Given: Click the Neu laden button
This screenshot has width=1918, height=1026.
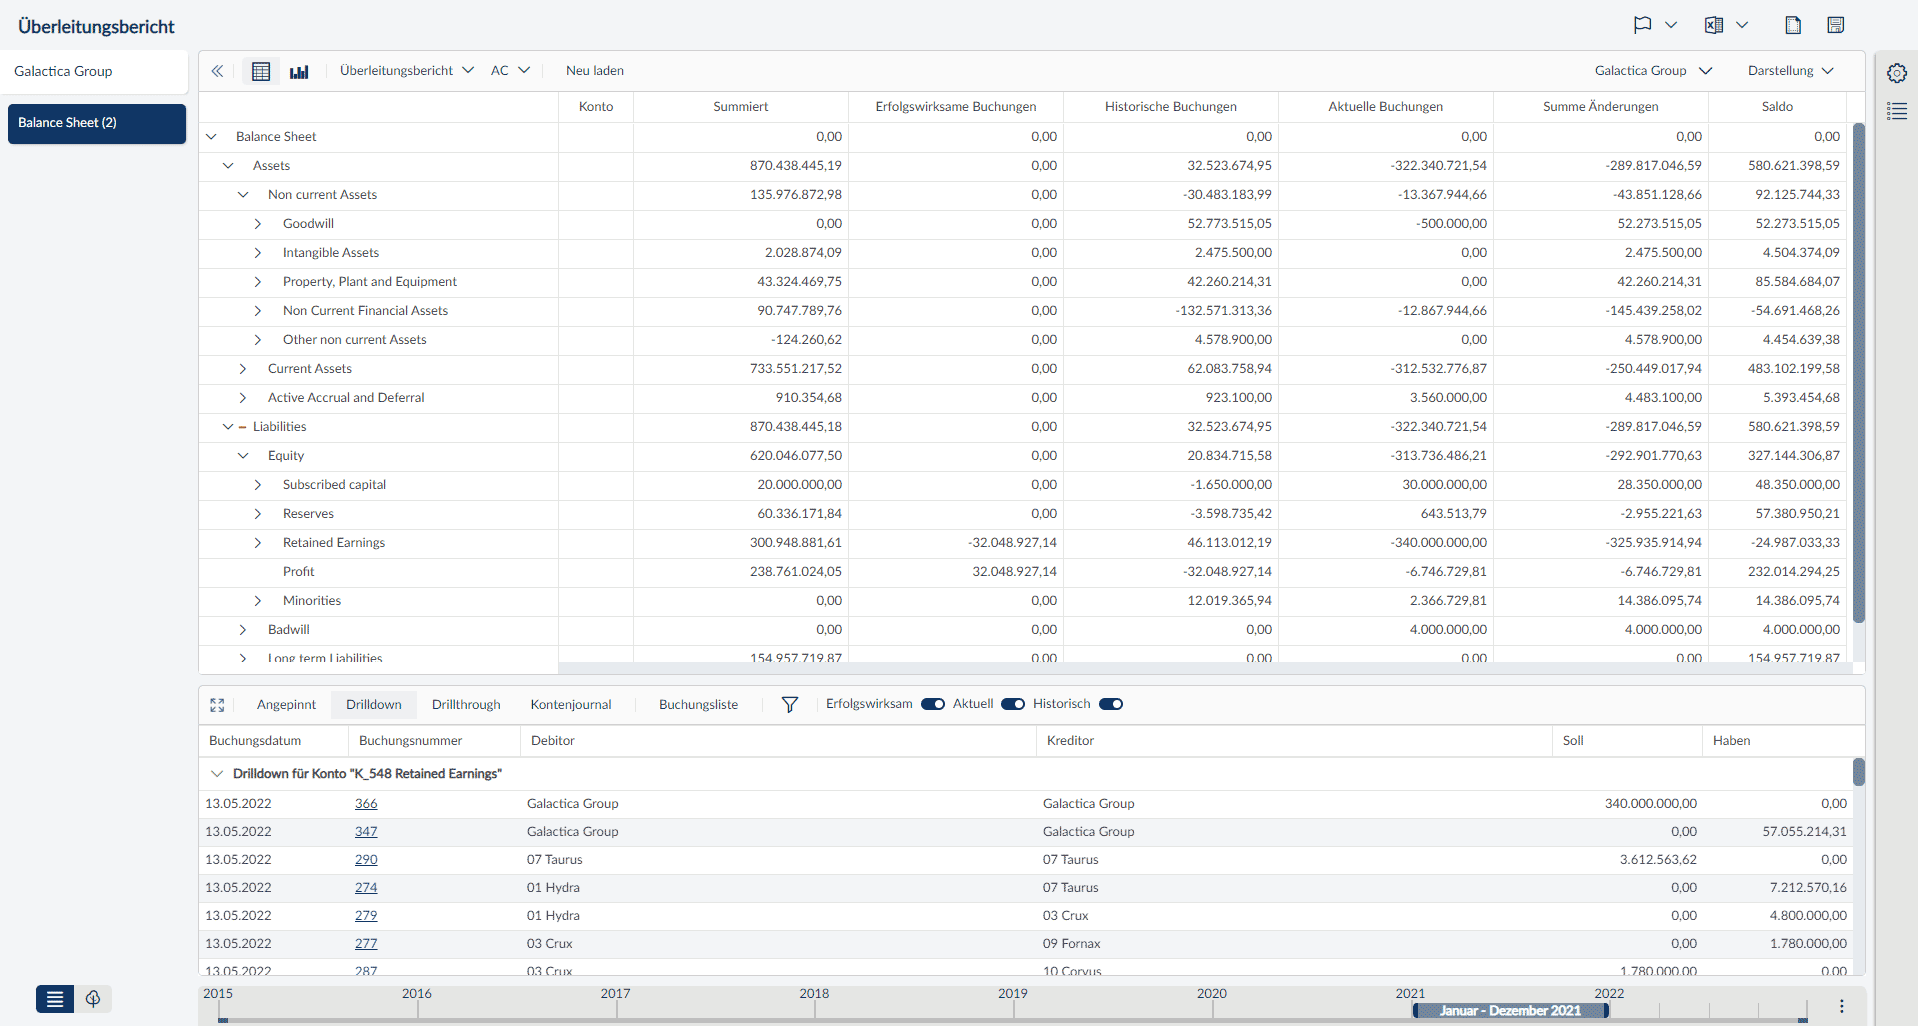Looking at the screenshot, I should (x=595, y=71).
